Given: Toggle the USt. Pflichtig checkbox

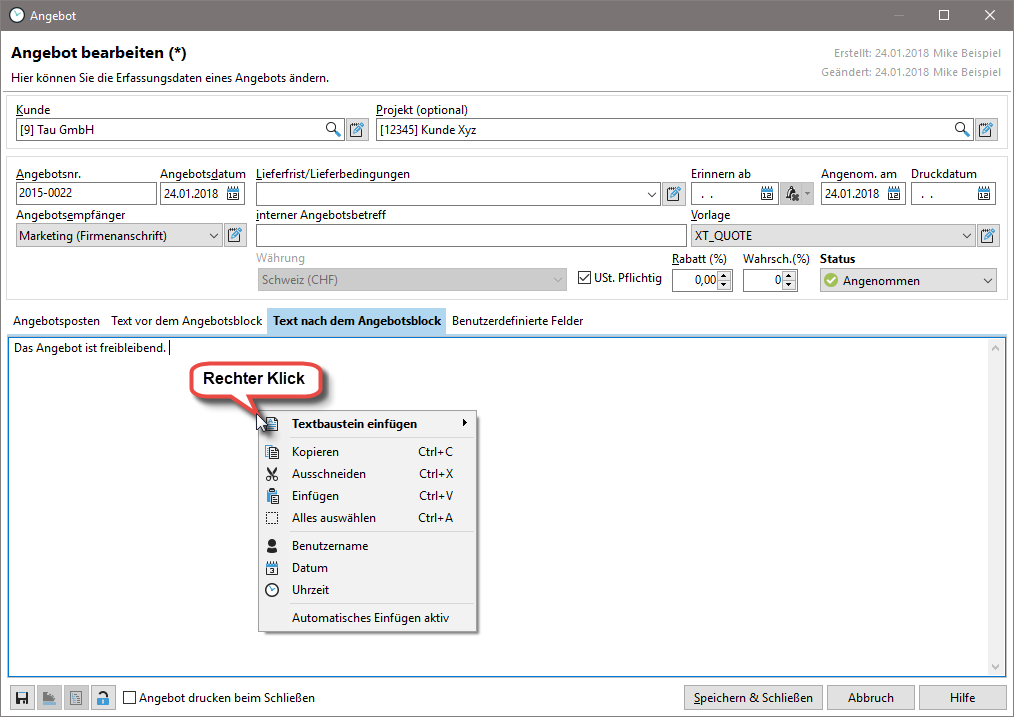Looking at the screenshot, I should pos(587,278).
